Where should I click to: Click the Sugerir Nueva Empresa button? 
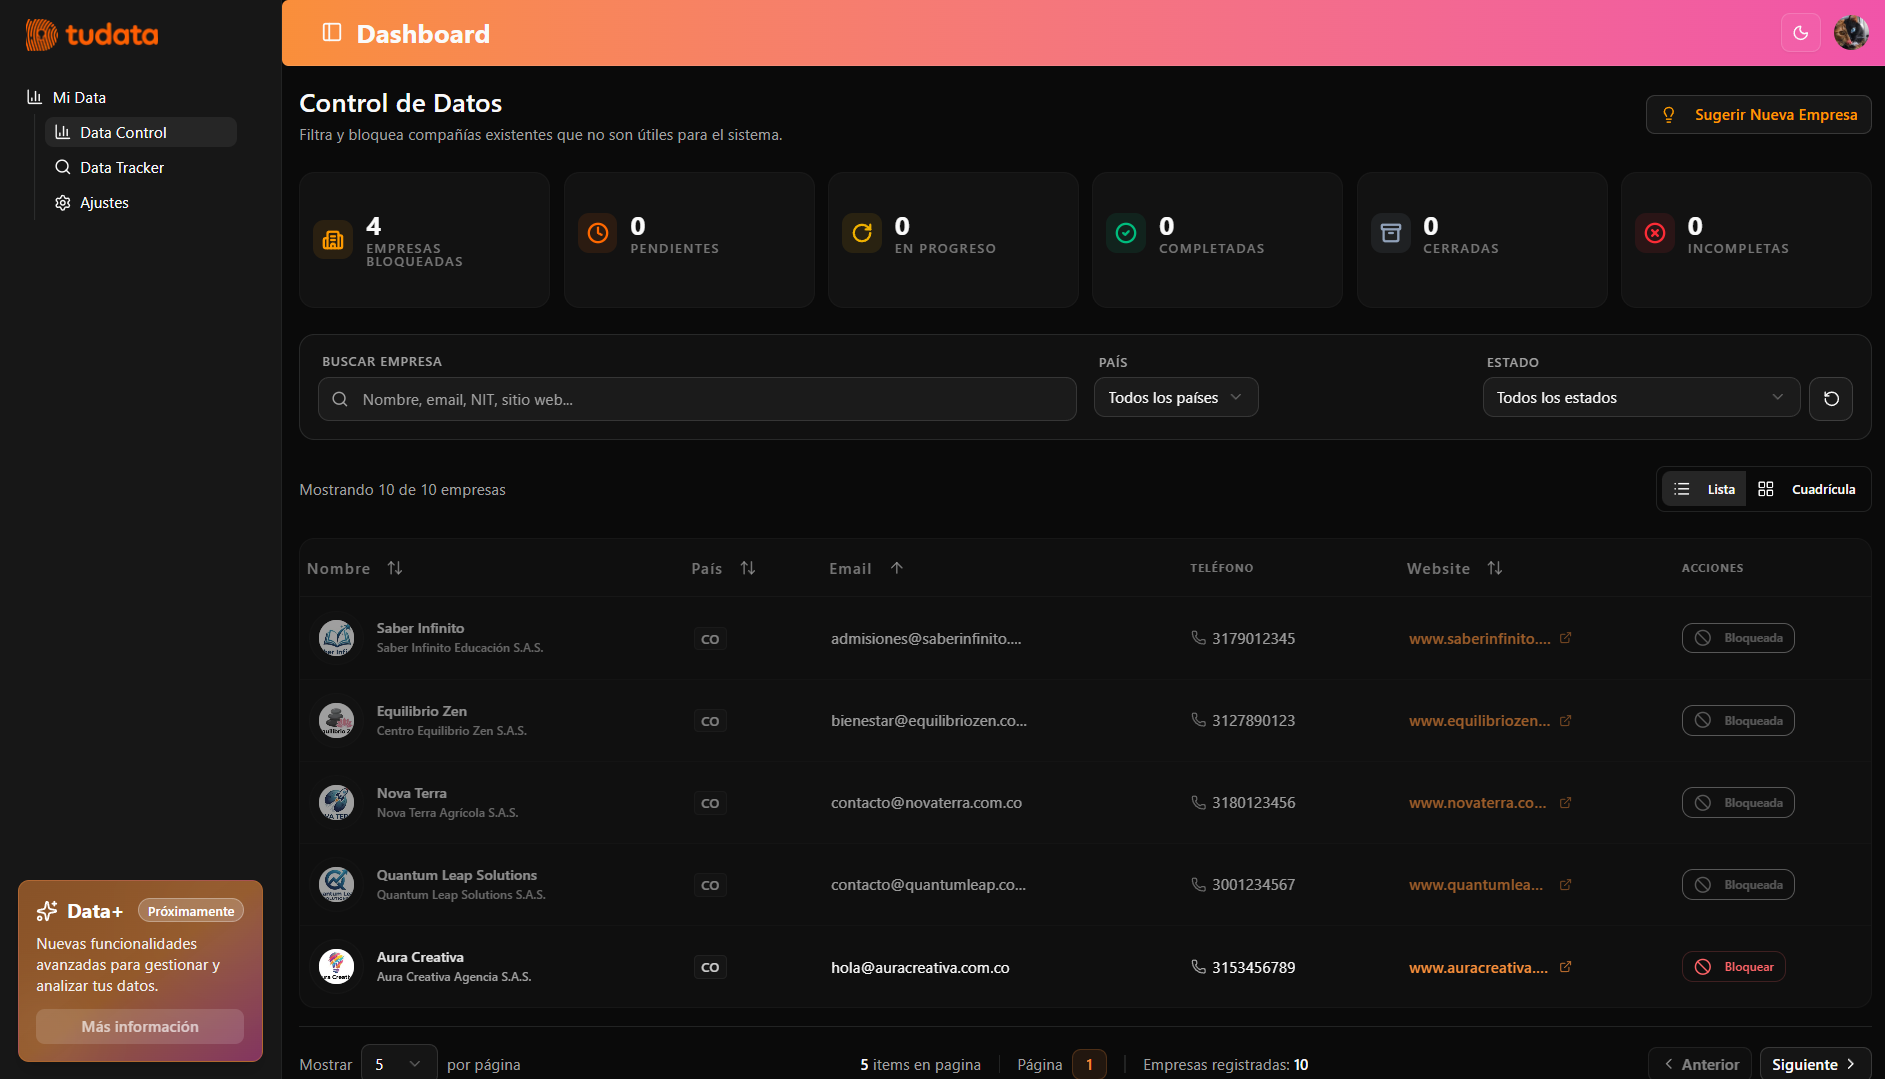[1759, 115]
